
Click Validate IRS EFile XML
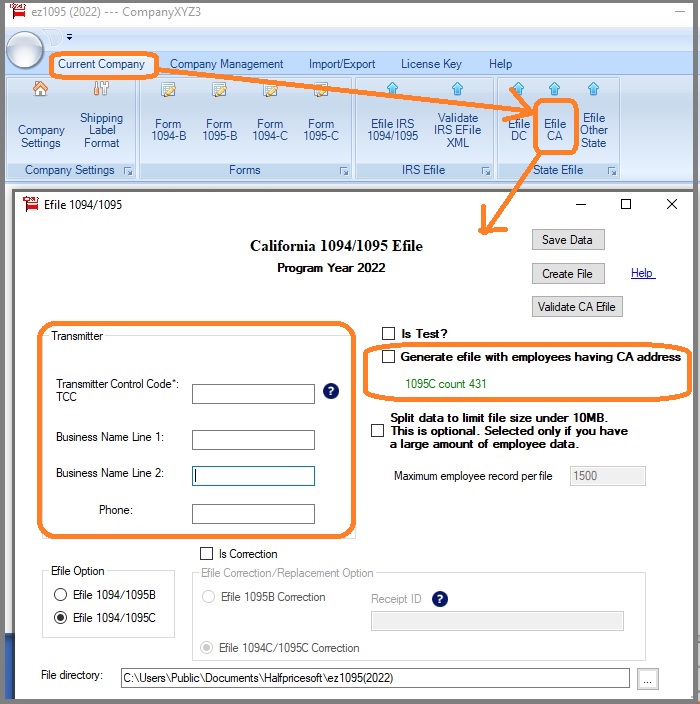tap(457, 118)
